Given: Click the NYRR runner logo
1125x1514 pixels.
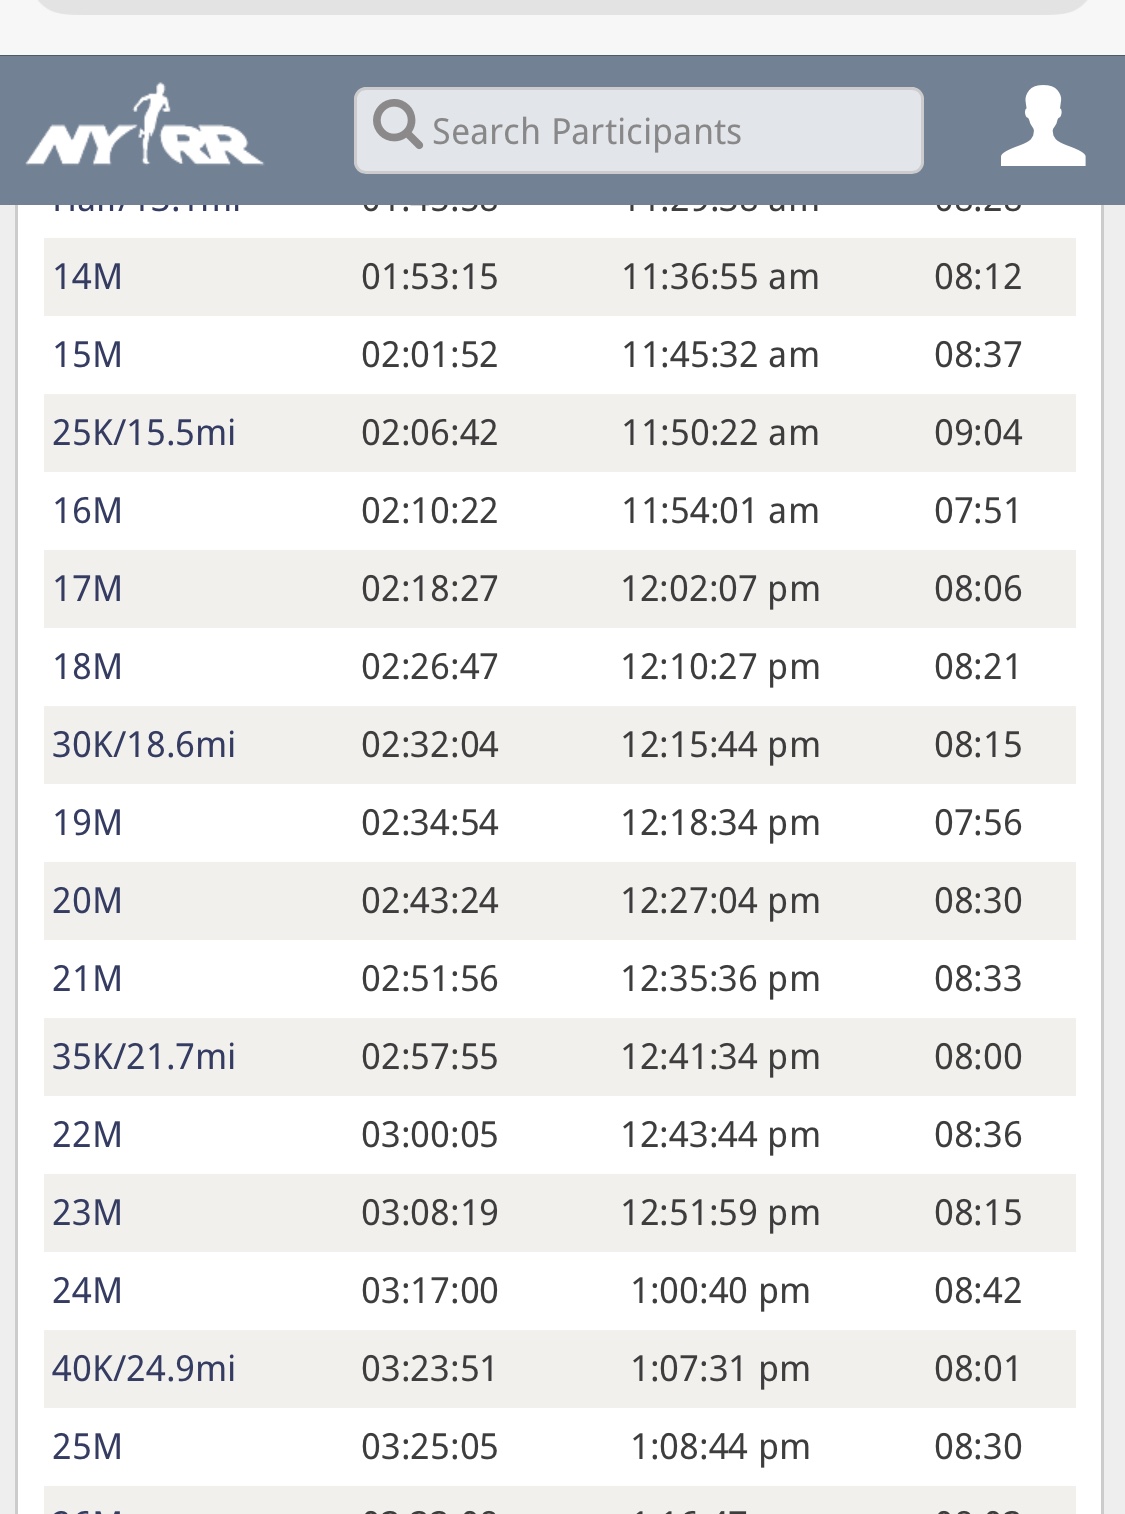Looking at the screenshot, I should click(x=145, y=128).
